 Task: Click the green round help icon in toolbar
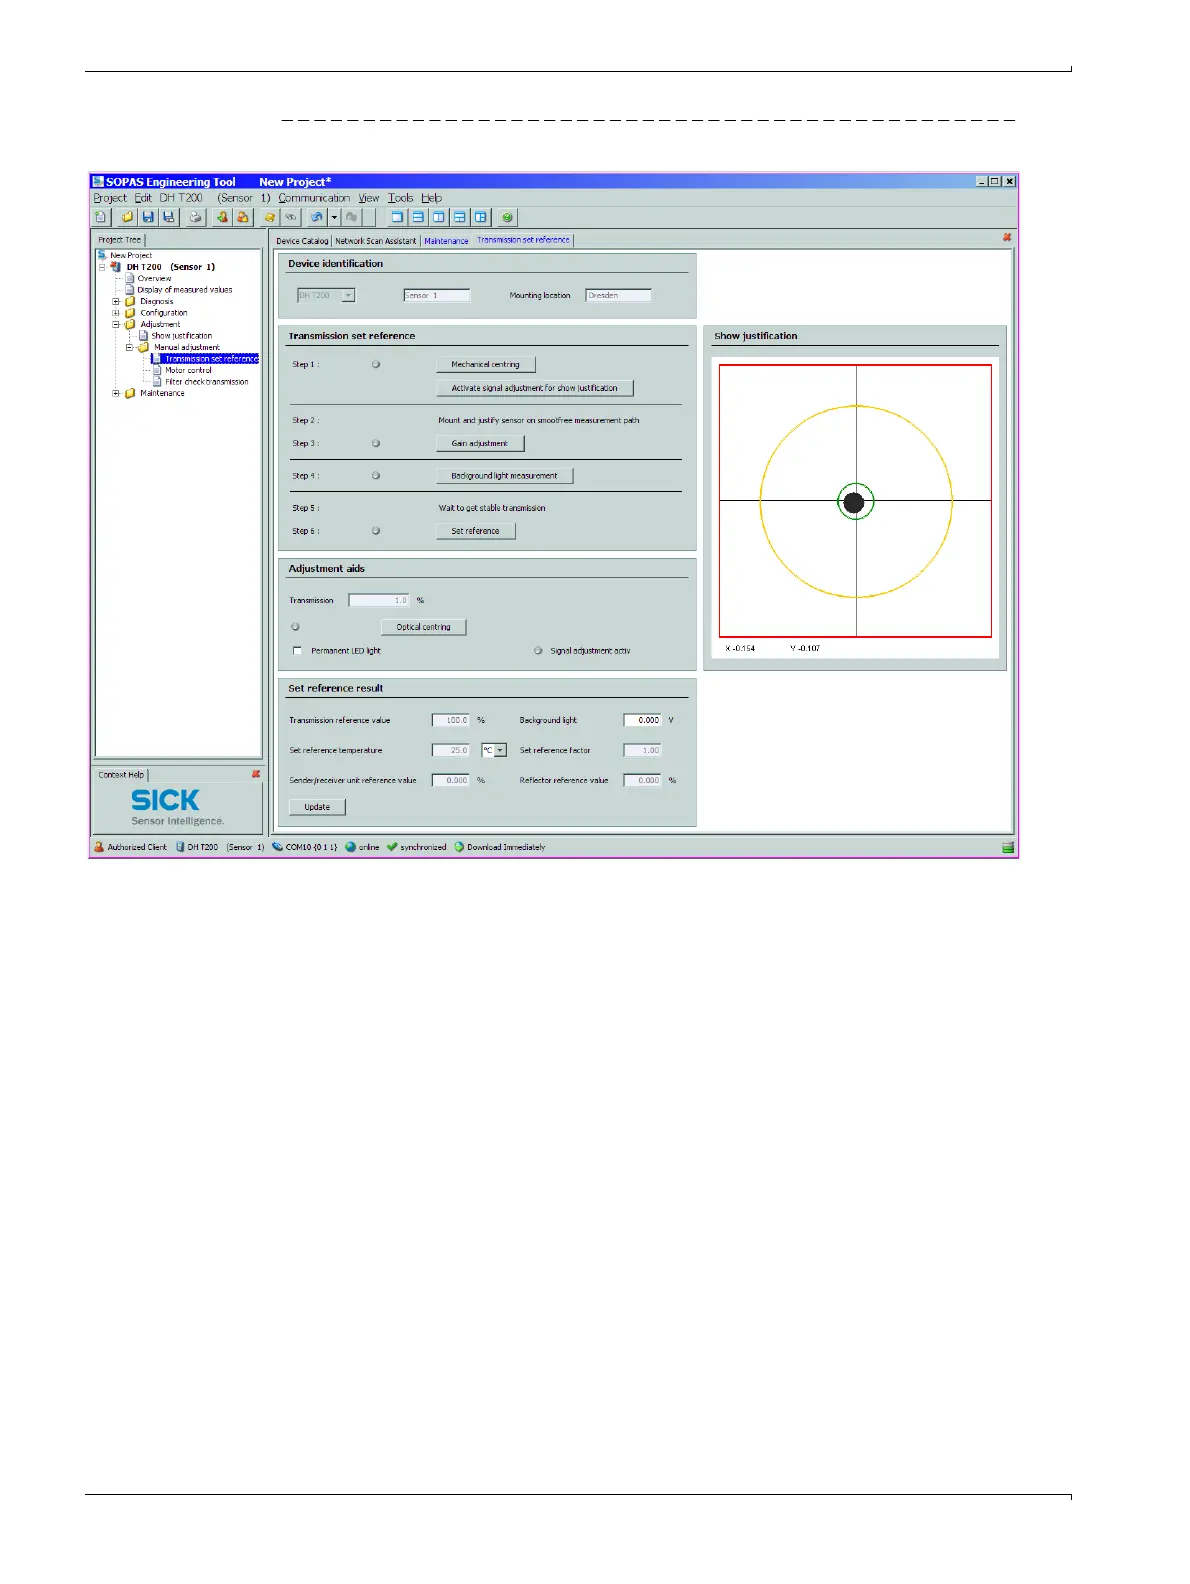point(507,217)
